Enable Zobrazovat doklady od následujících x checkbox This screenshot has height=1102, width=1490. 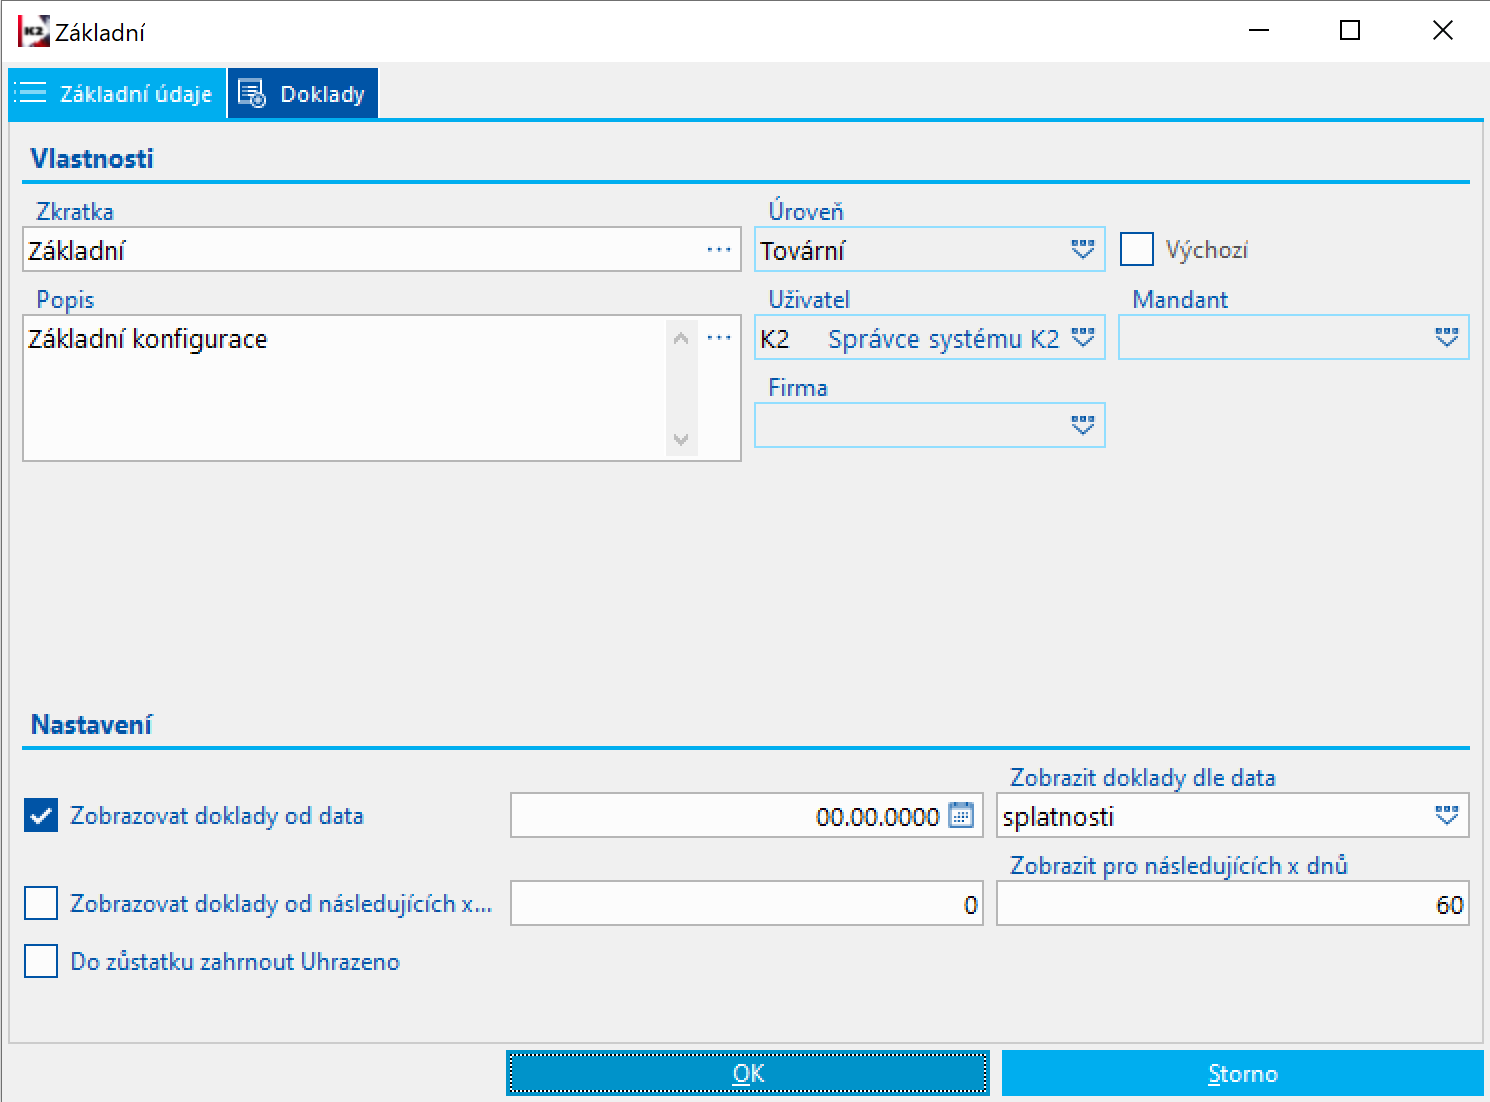[41, 904]
